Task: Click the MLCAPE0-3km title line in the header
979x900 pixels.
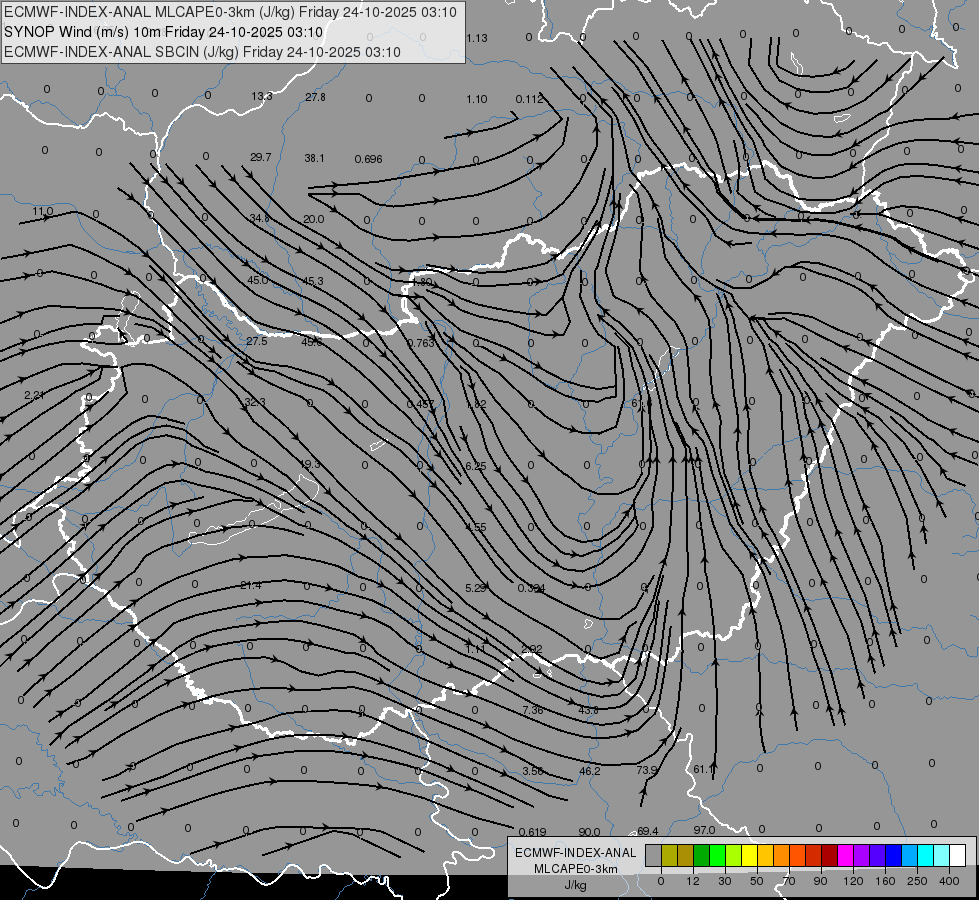Action: 230,12
